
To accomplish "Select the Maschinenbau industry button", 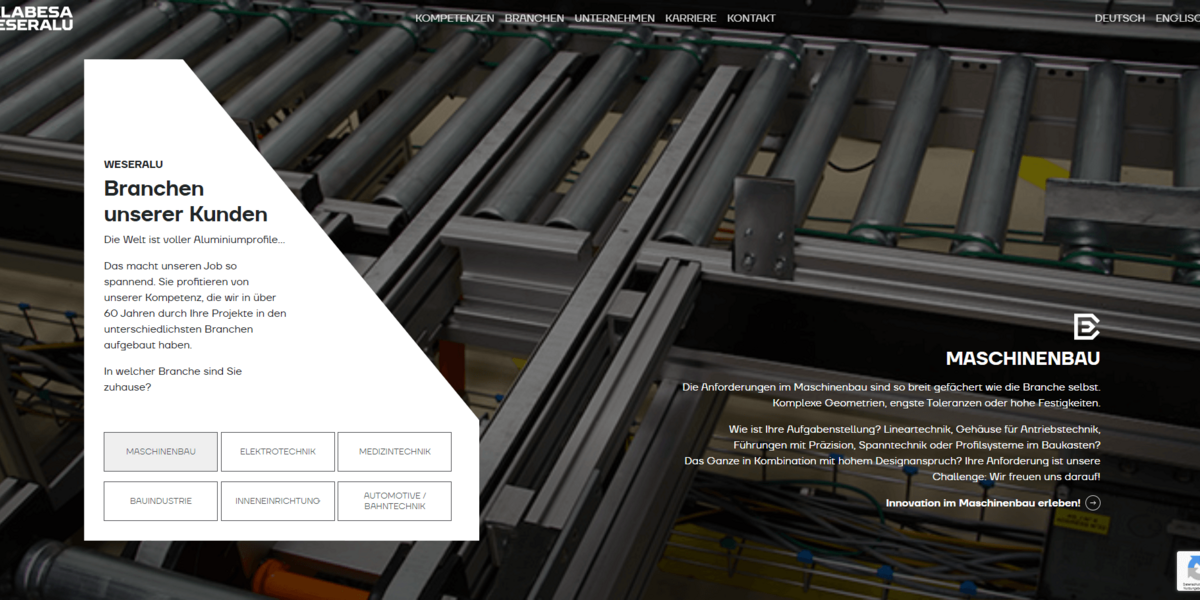I will coord(161,452).
